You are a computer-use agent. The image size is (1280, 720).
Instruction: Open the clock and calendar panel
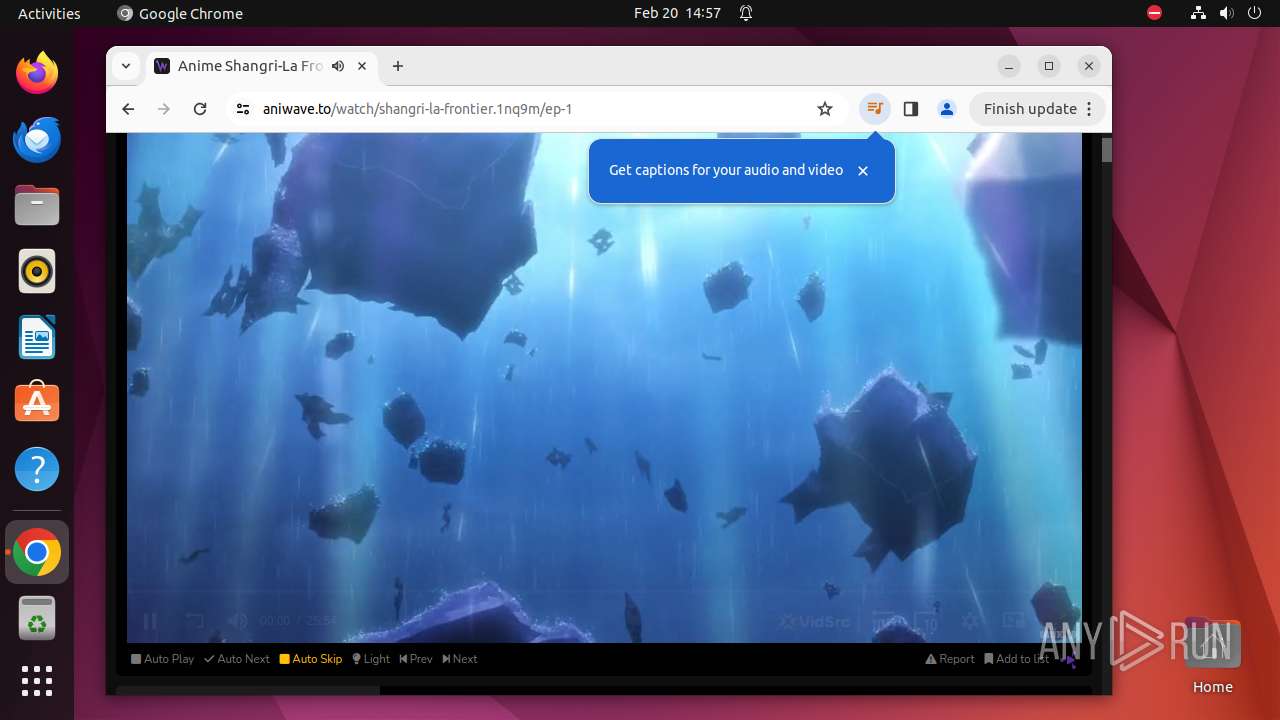(x=677, y=13)
